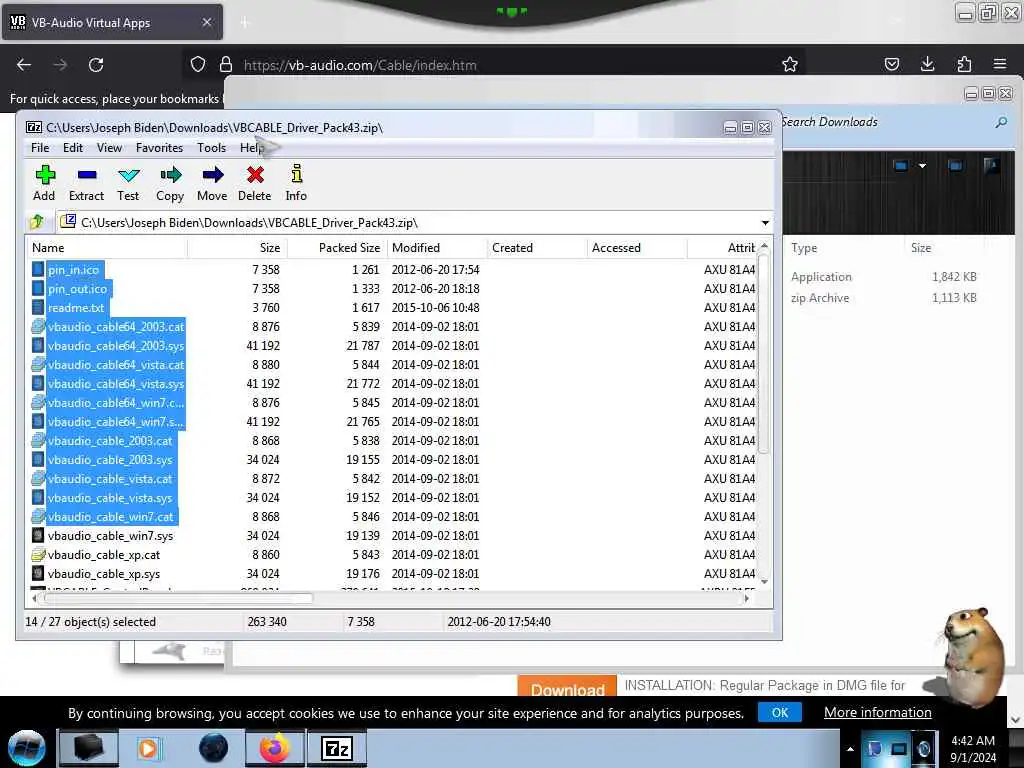Sort file list by Name column

click(x=107, y=248)
